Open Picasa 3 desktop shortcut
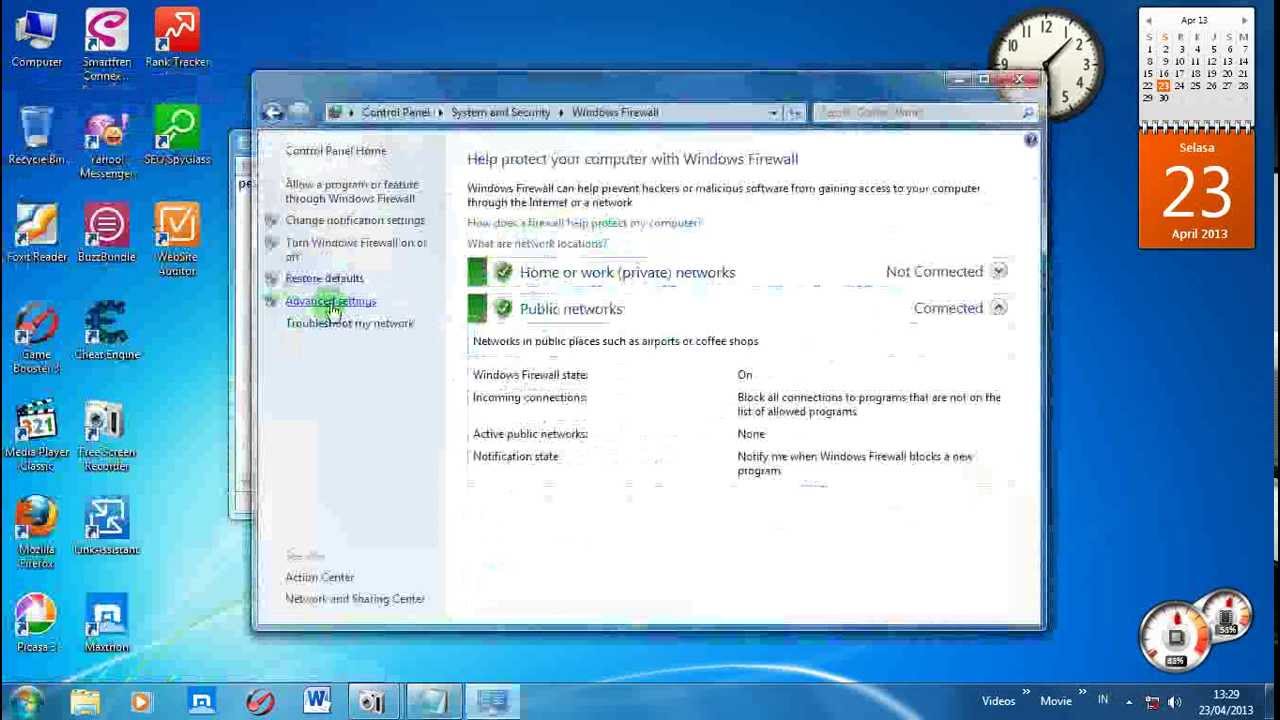Image resolution: width=1280 pixels, height=720 pixels. [36, 623]
